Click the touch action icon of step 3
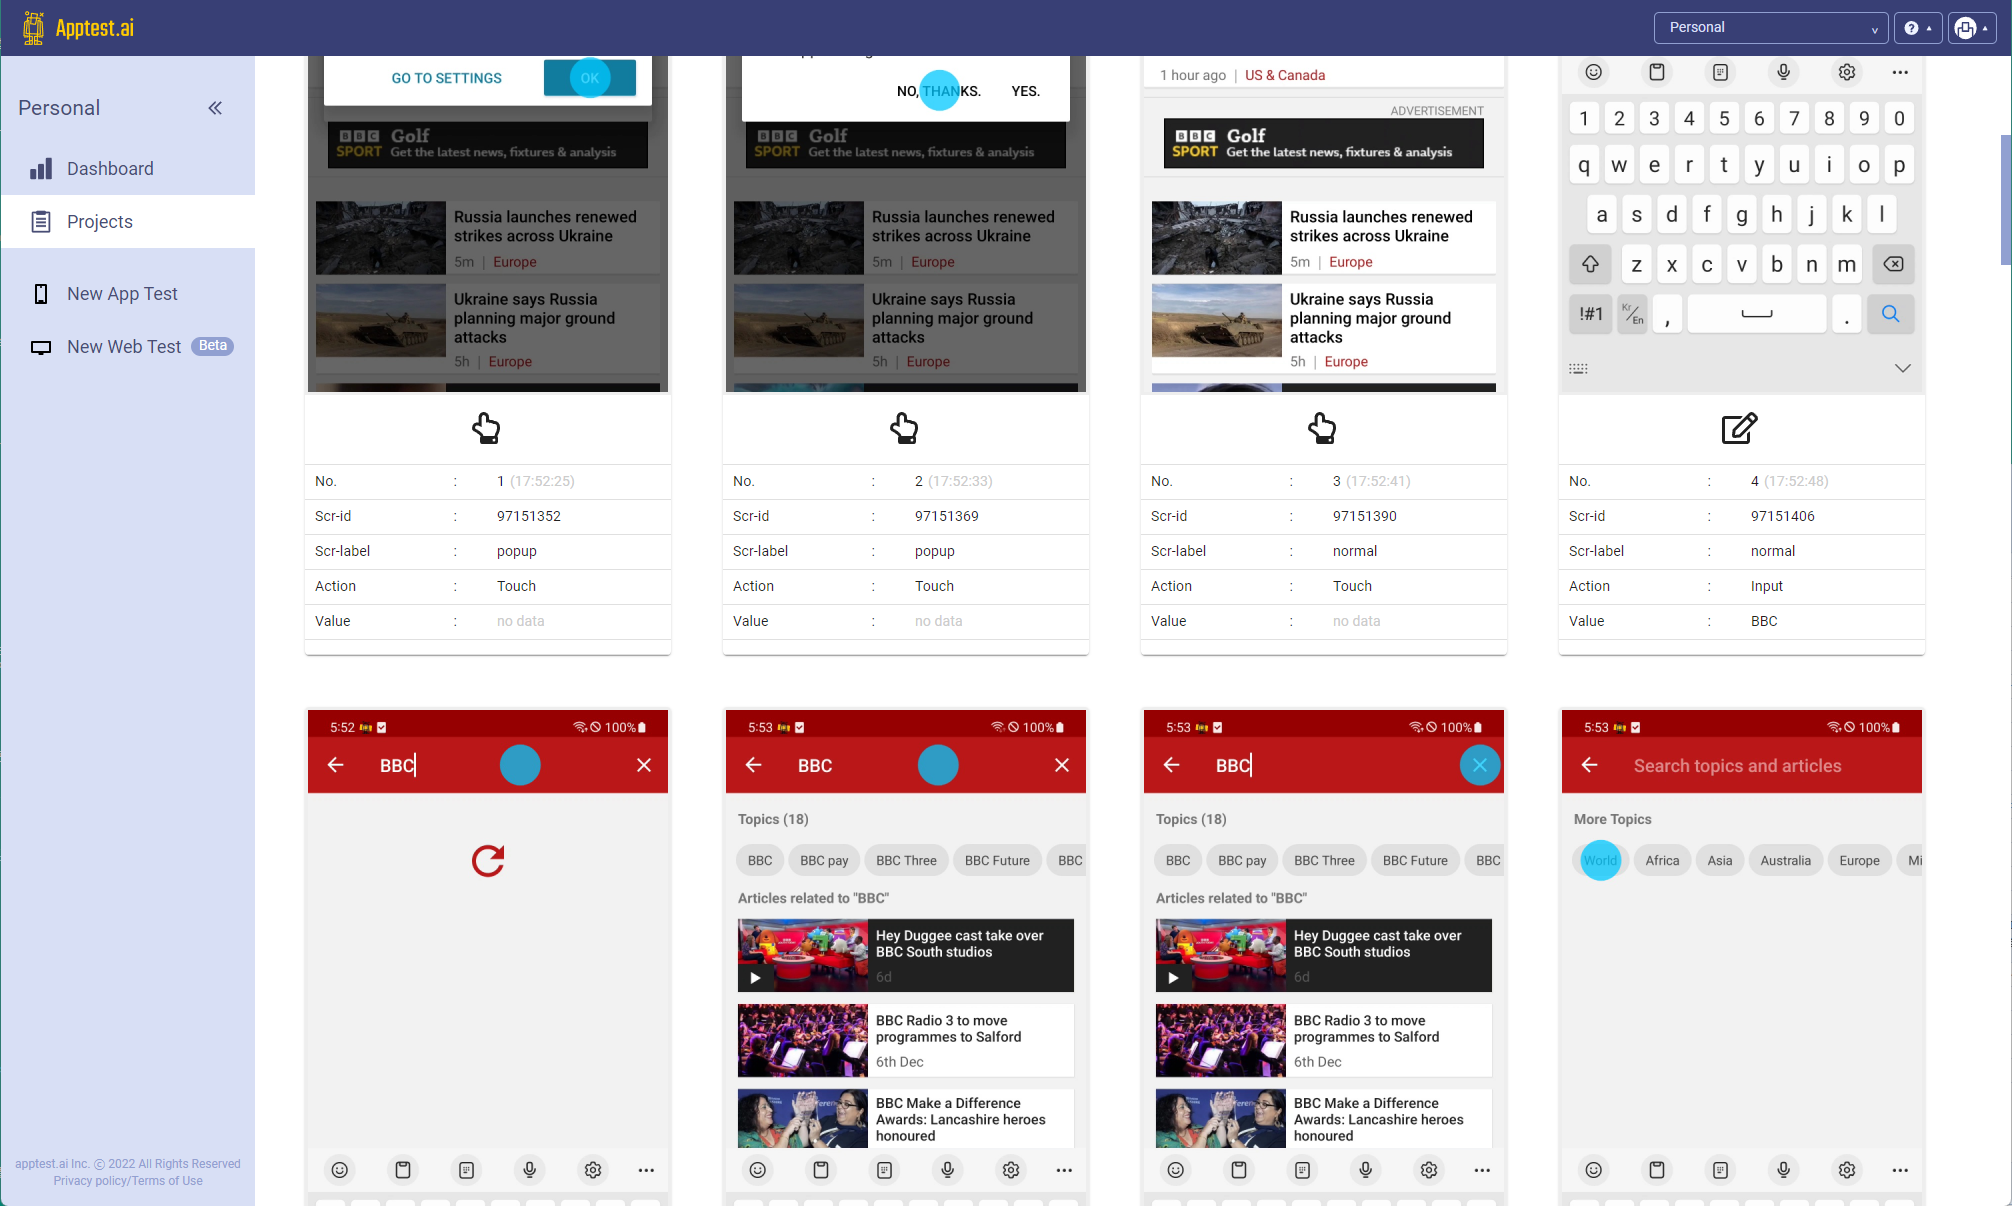Viewport: 2012px width, 1206px height. click(1322, 428)
